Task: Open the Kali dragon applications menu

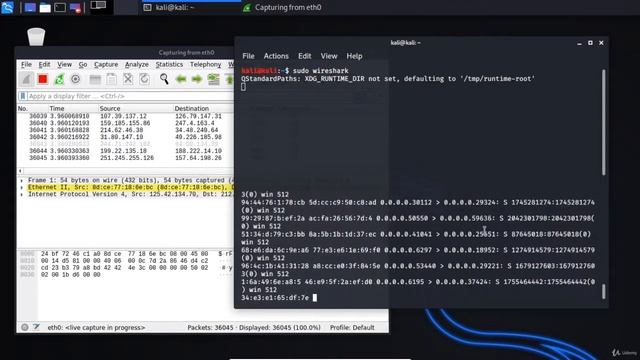Action: pos(7,7)
